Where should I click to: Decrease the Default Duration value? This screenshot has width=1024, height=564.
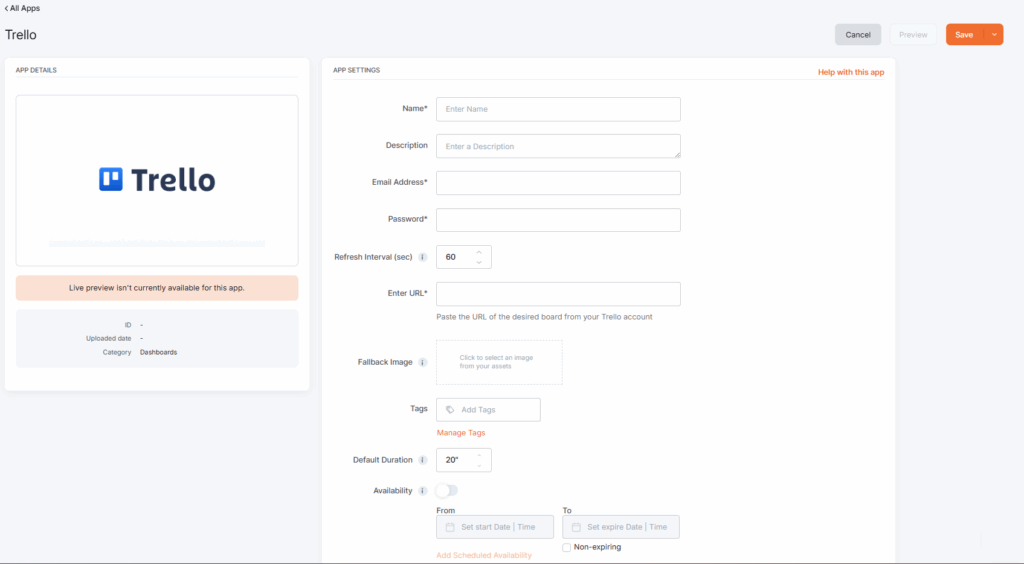coord(479,465)
